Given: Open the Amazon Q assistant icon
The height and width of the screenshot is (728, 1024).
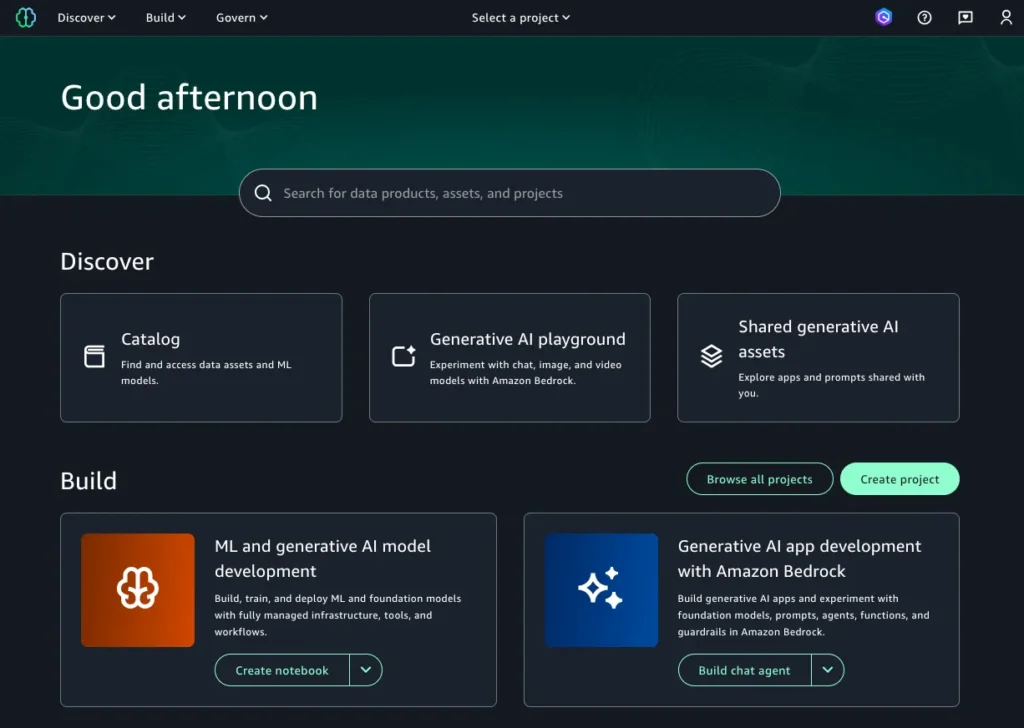Looking at the screenshot, I should 883,17.
